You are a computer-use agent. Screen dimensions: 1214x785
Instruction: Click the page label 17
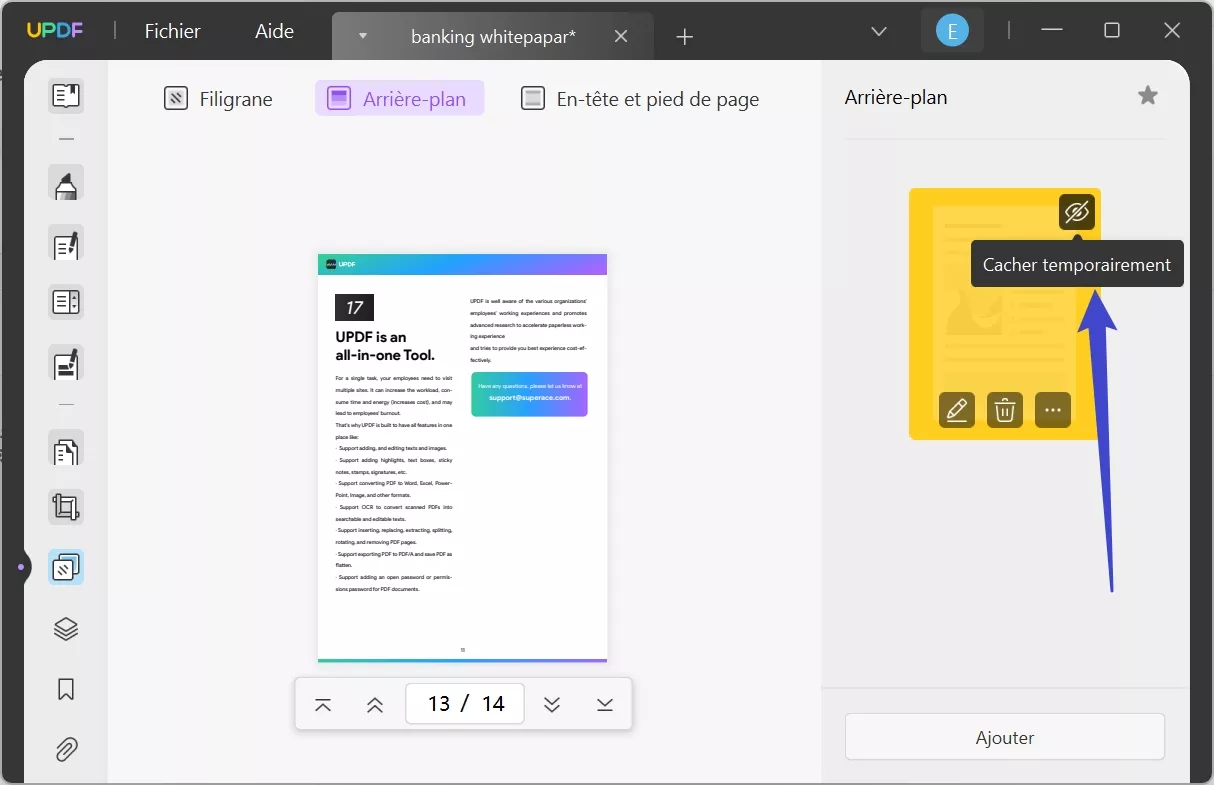pos(354,308)
